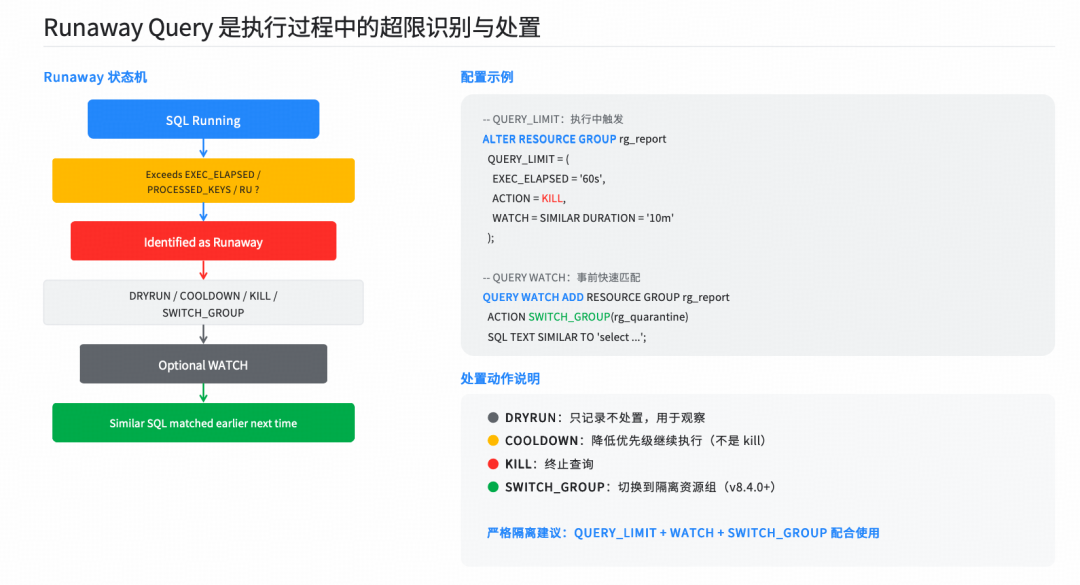Click the red dot beside KILL

coord(493,464)
